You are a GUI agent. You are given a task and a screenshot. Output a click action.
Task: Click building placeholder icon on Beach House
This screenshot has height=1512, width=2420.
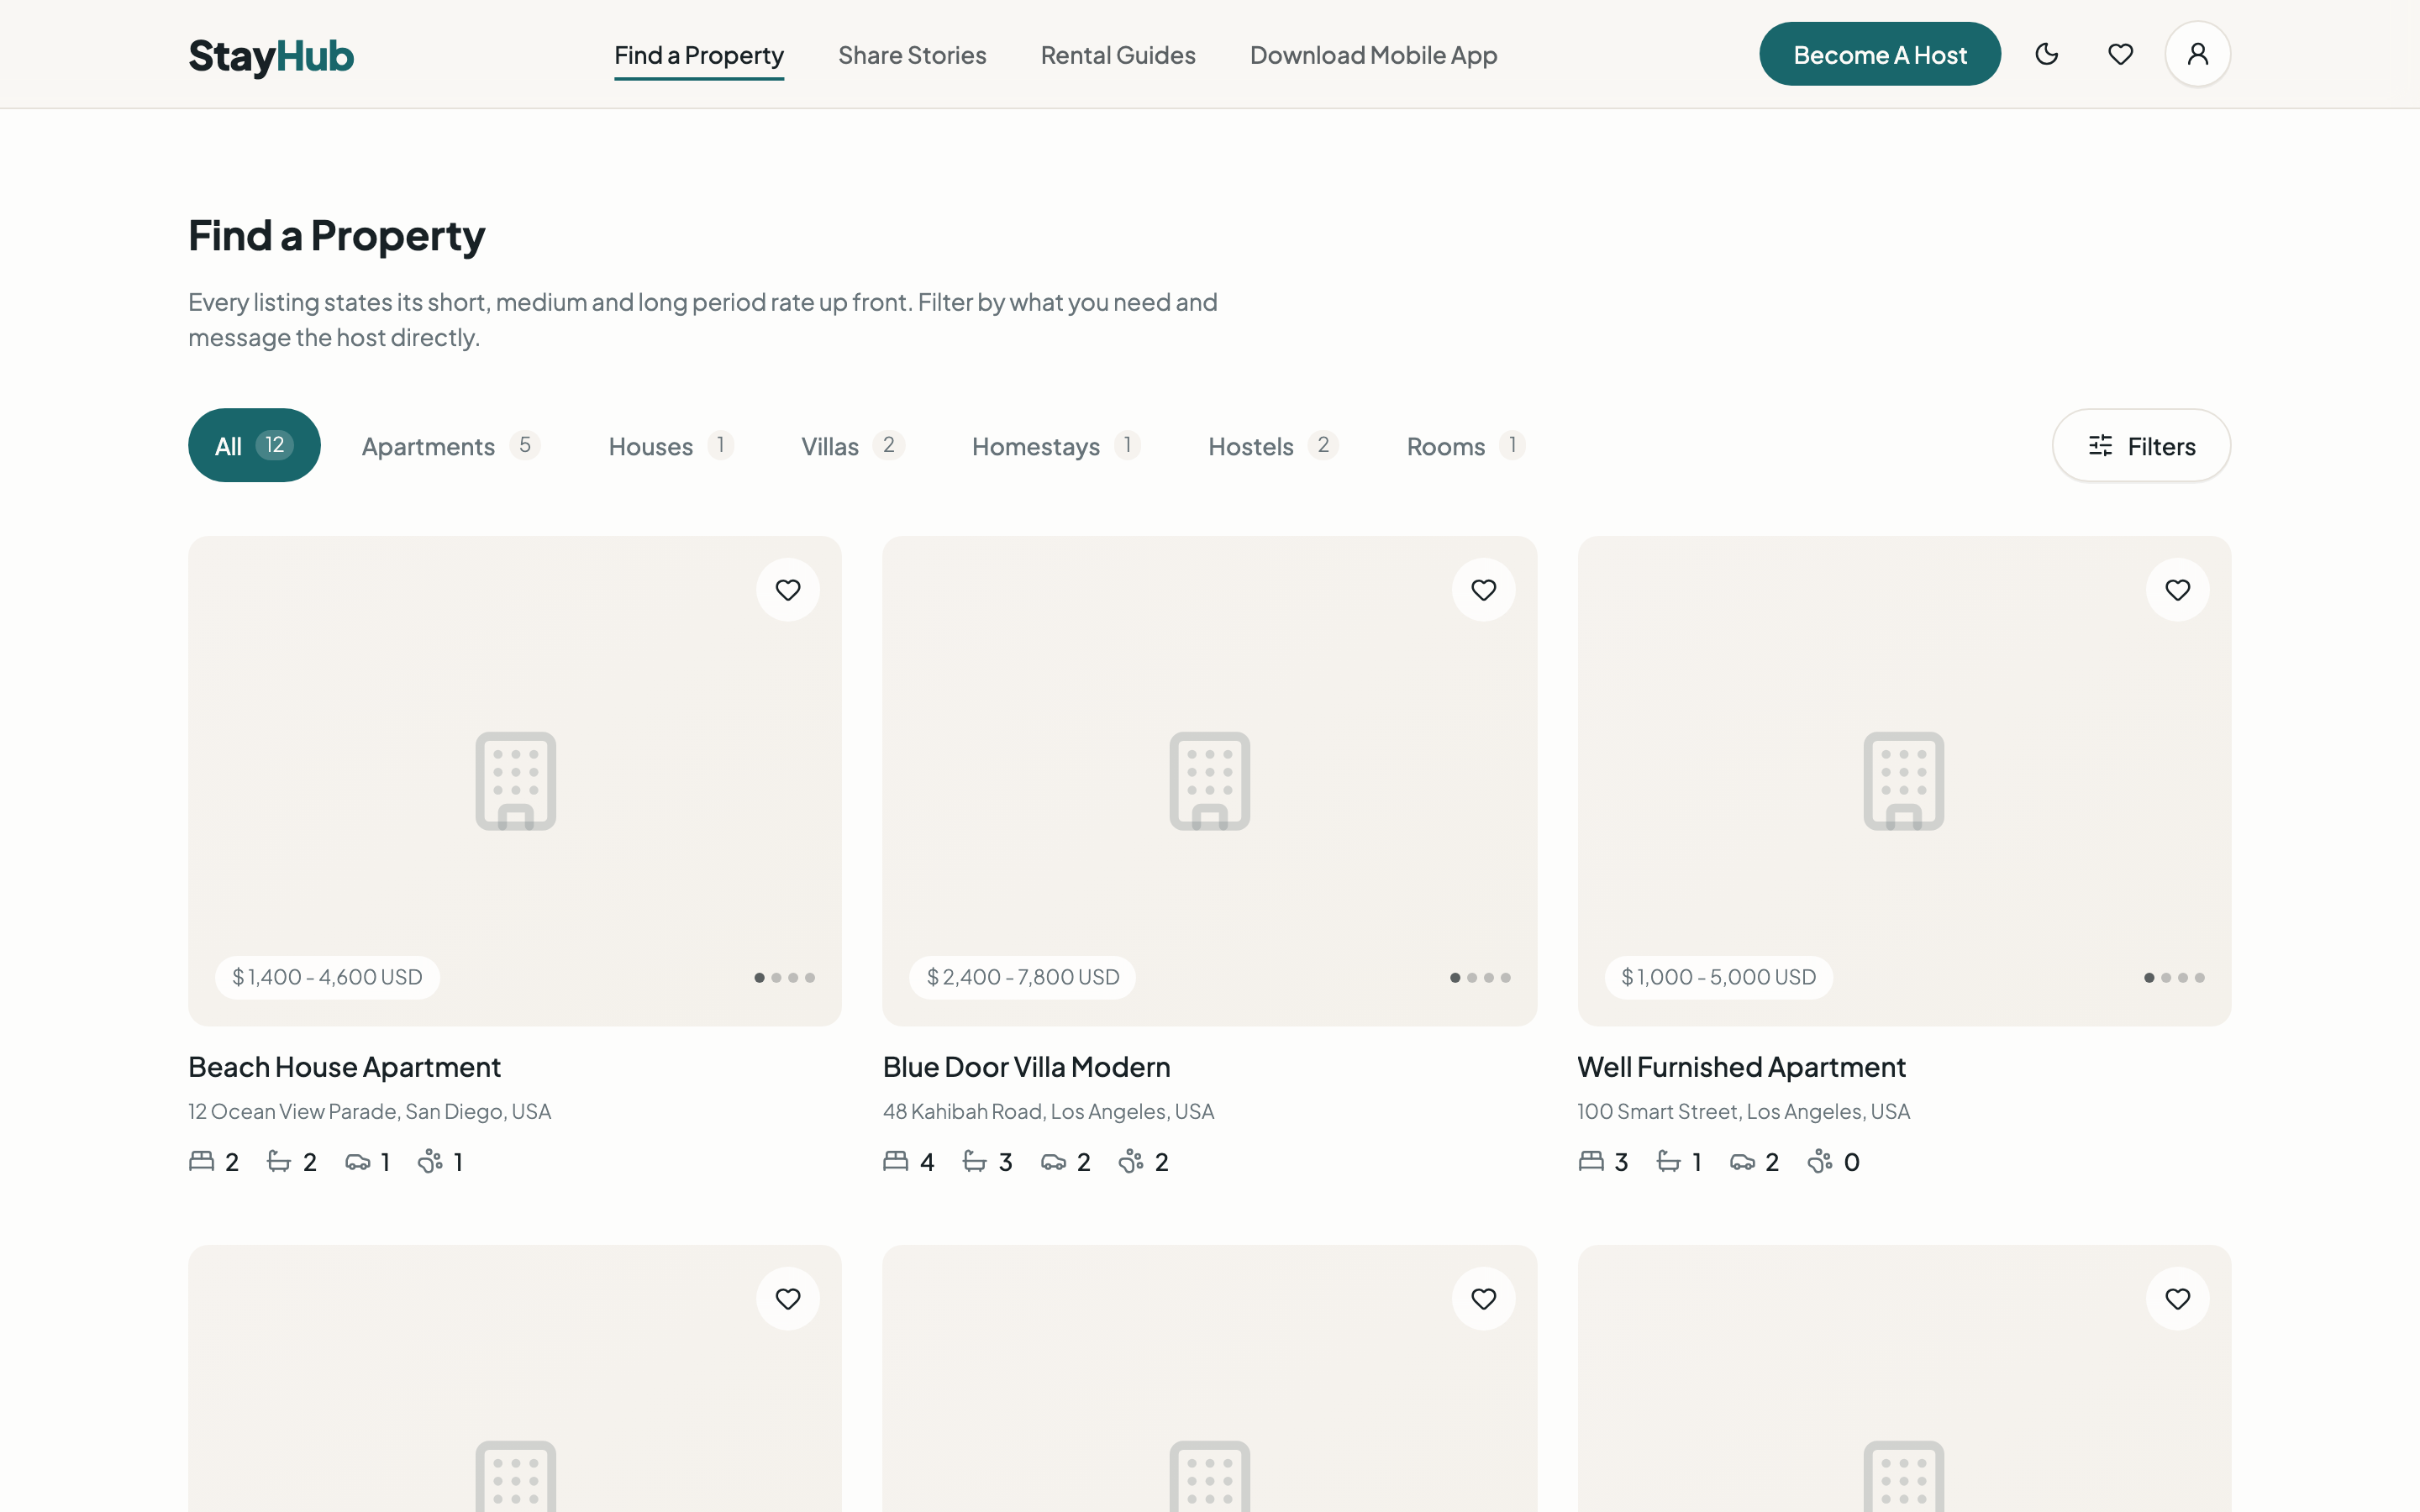(x=515, y=781)
